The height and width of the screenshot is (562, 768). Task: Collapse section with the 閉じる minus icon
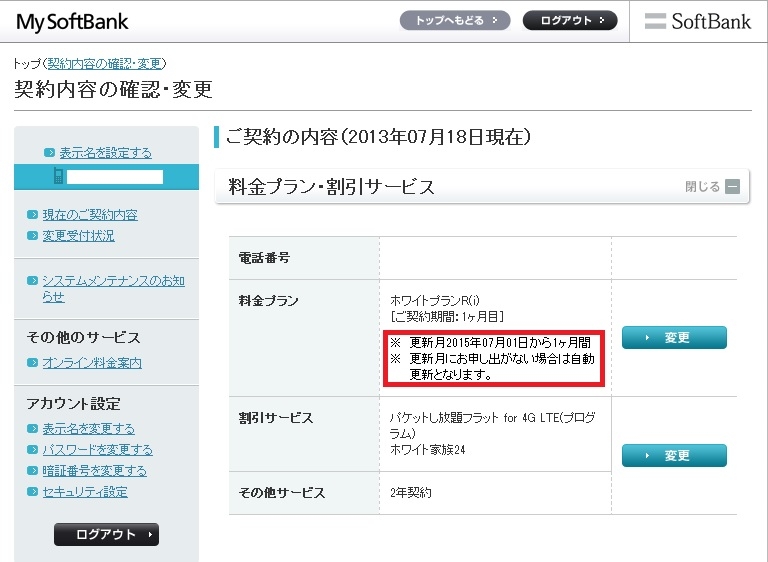[732, 186]
